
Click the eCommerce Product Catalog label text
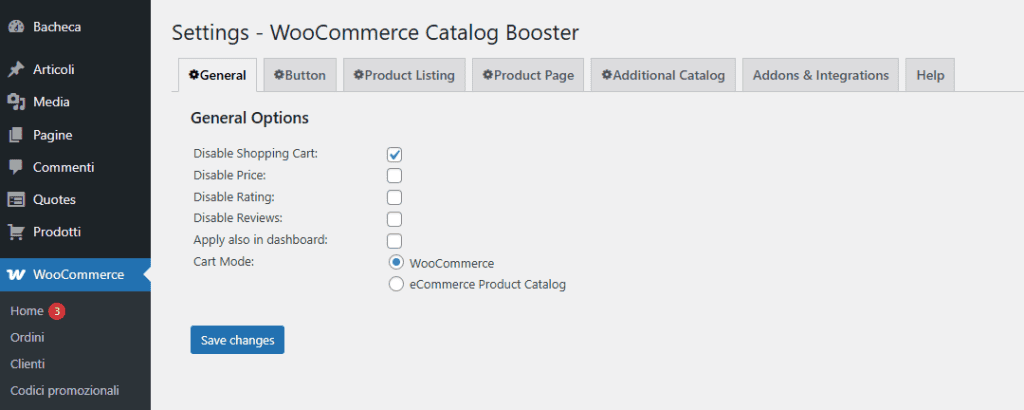click(x=487, y=285)
